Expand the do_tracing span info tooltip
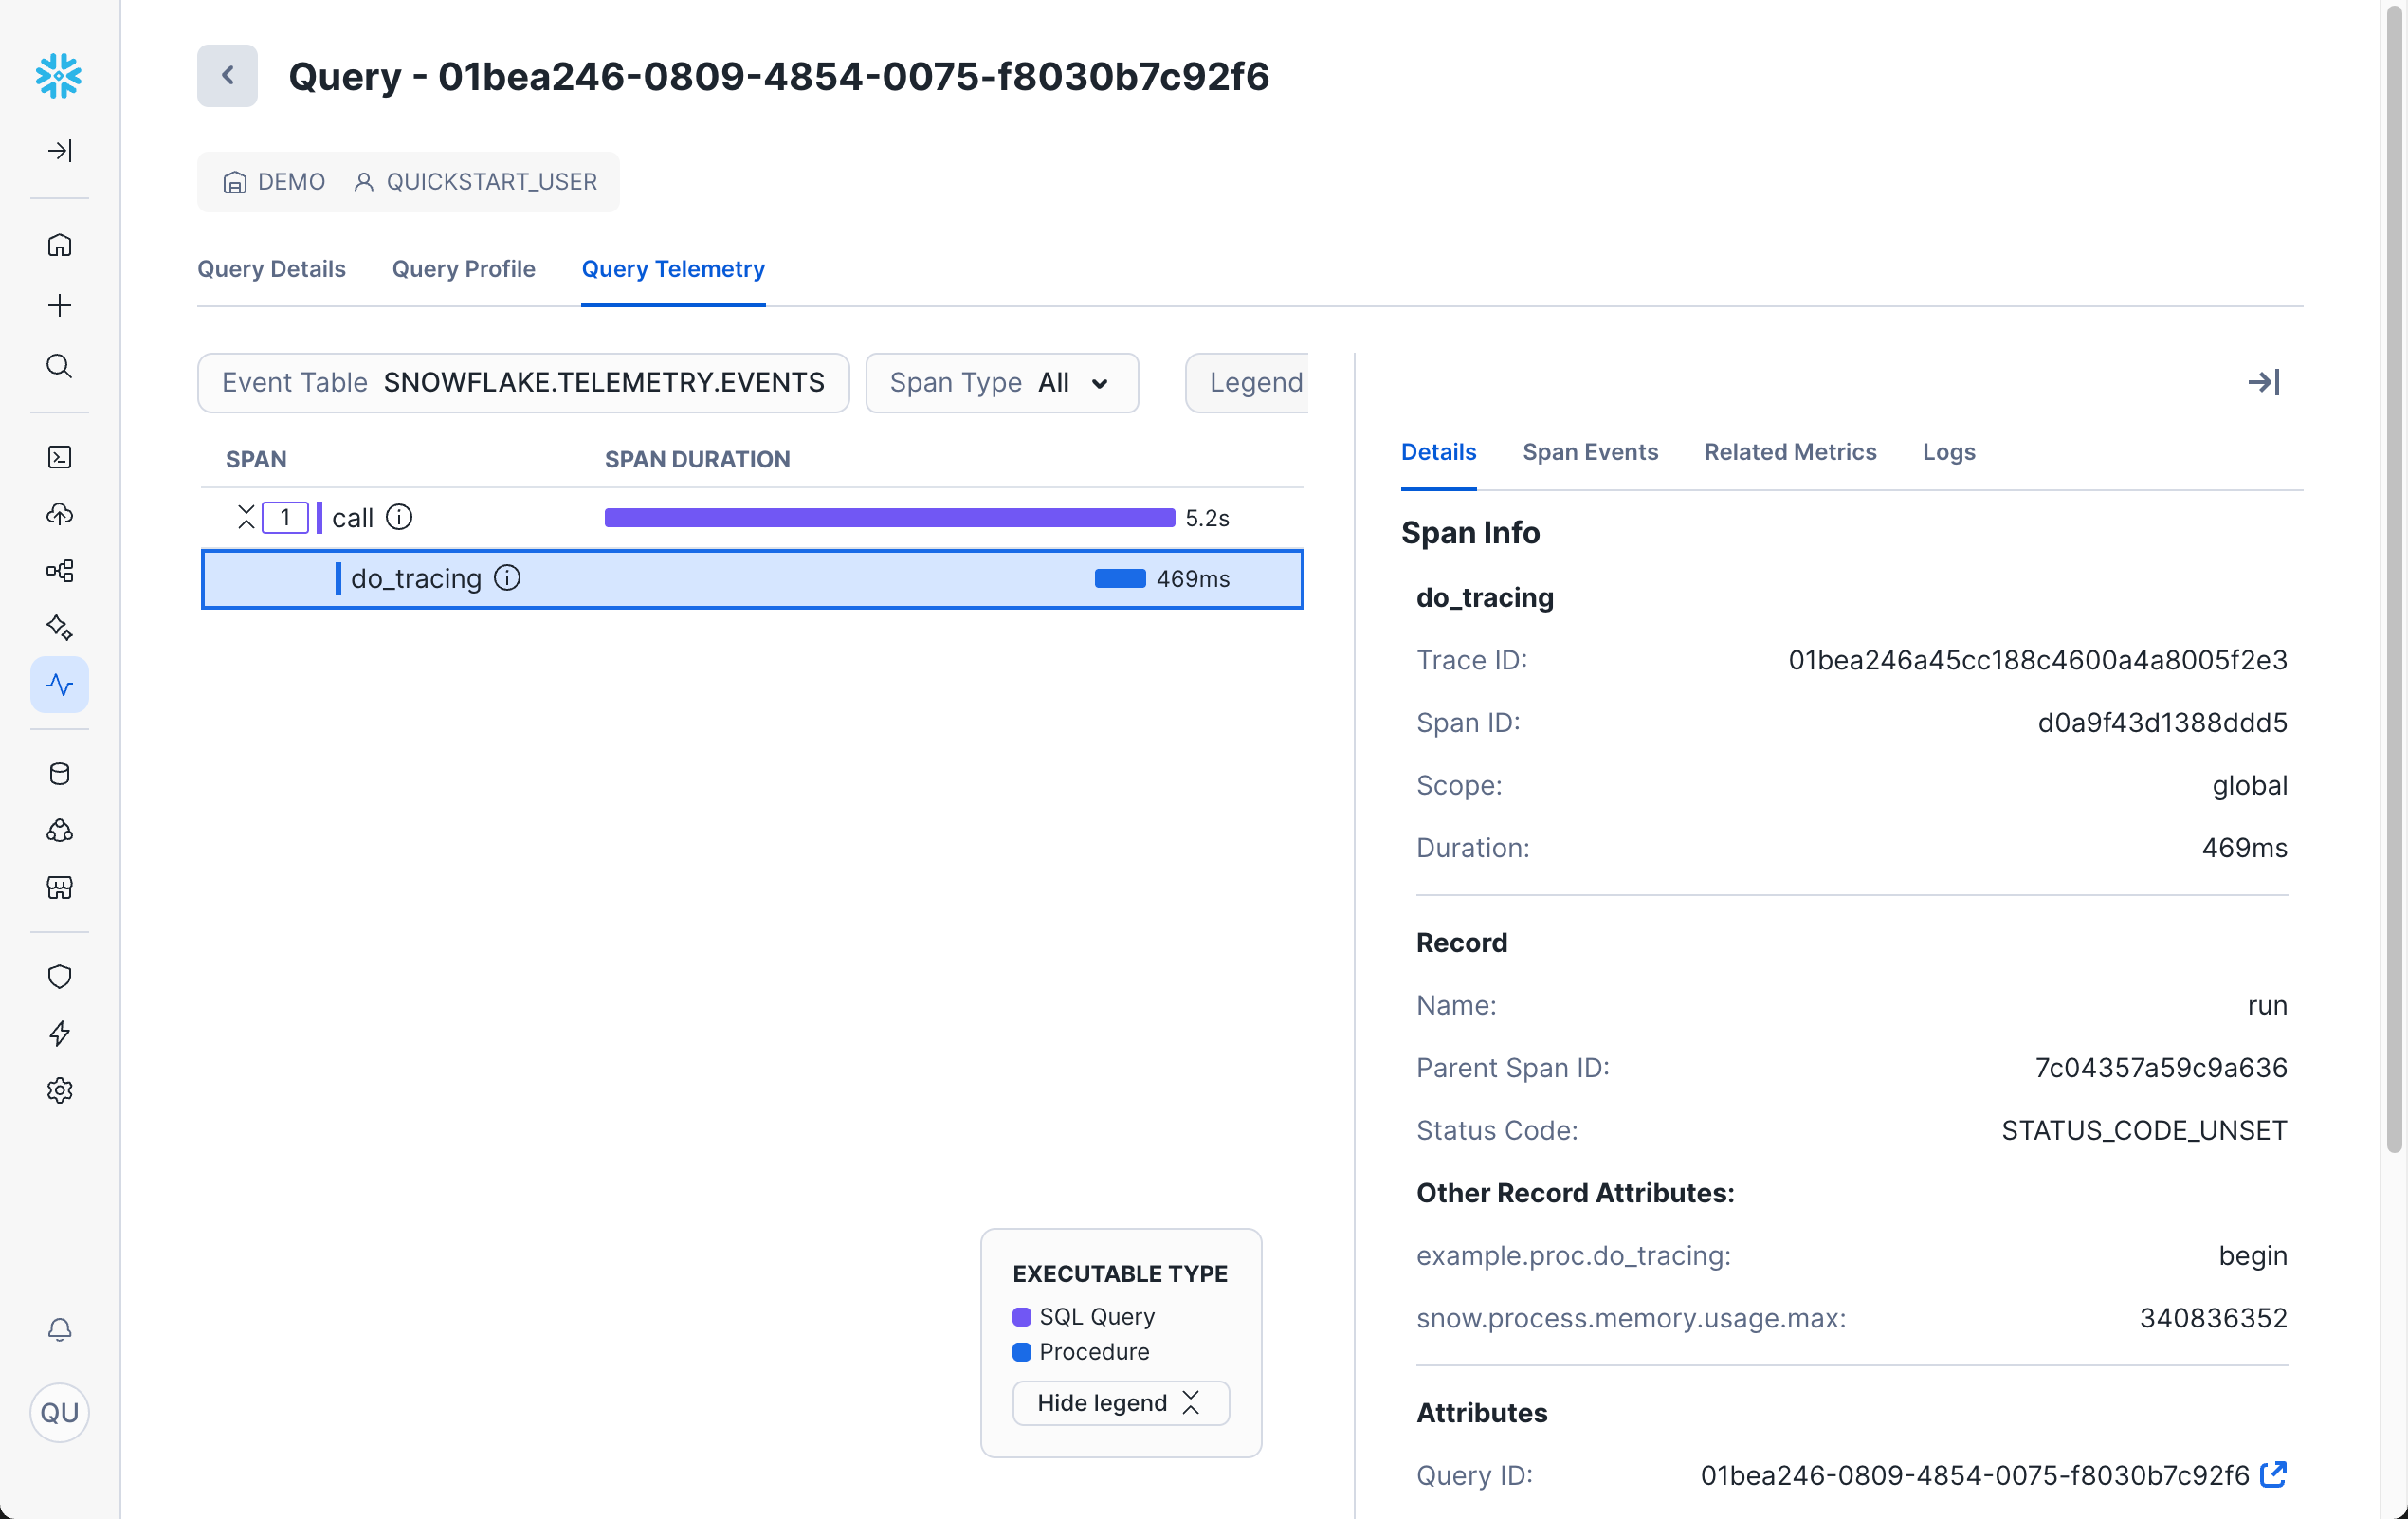The image size is (2408, 1519). point(507,578)
